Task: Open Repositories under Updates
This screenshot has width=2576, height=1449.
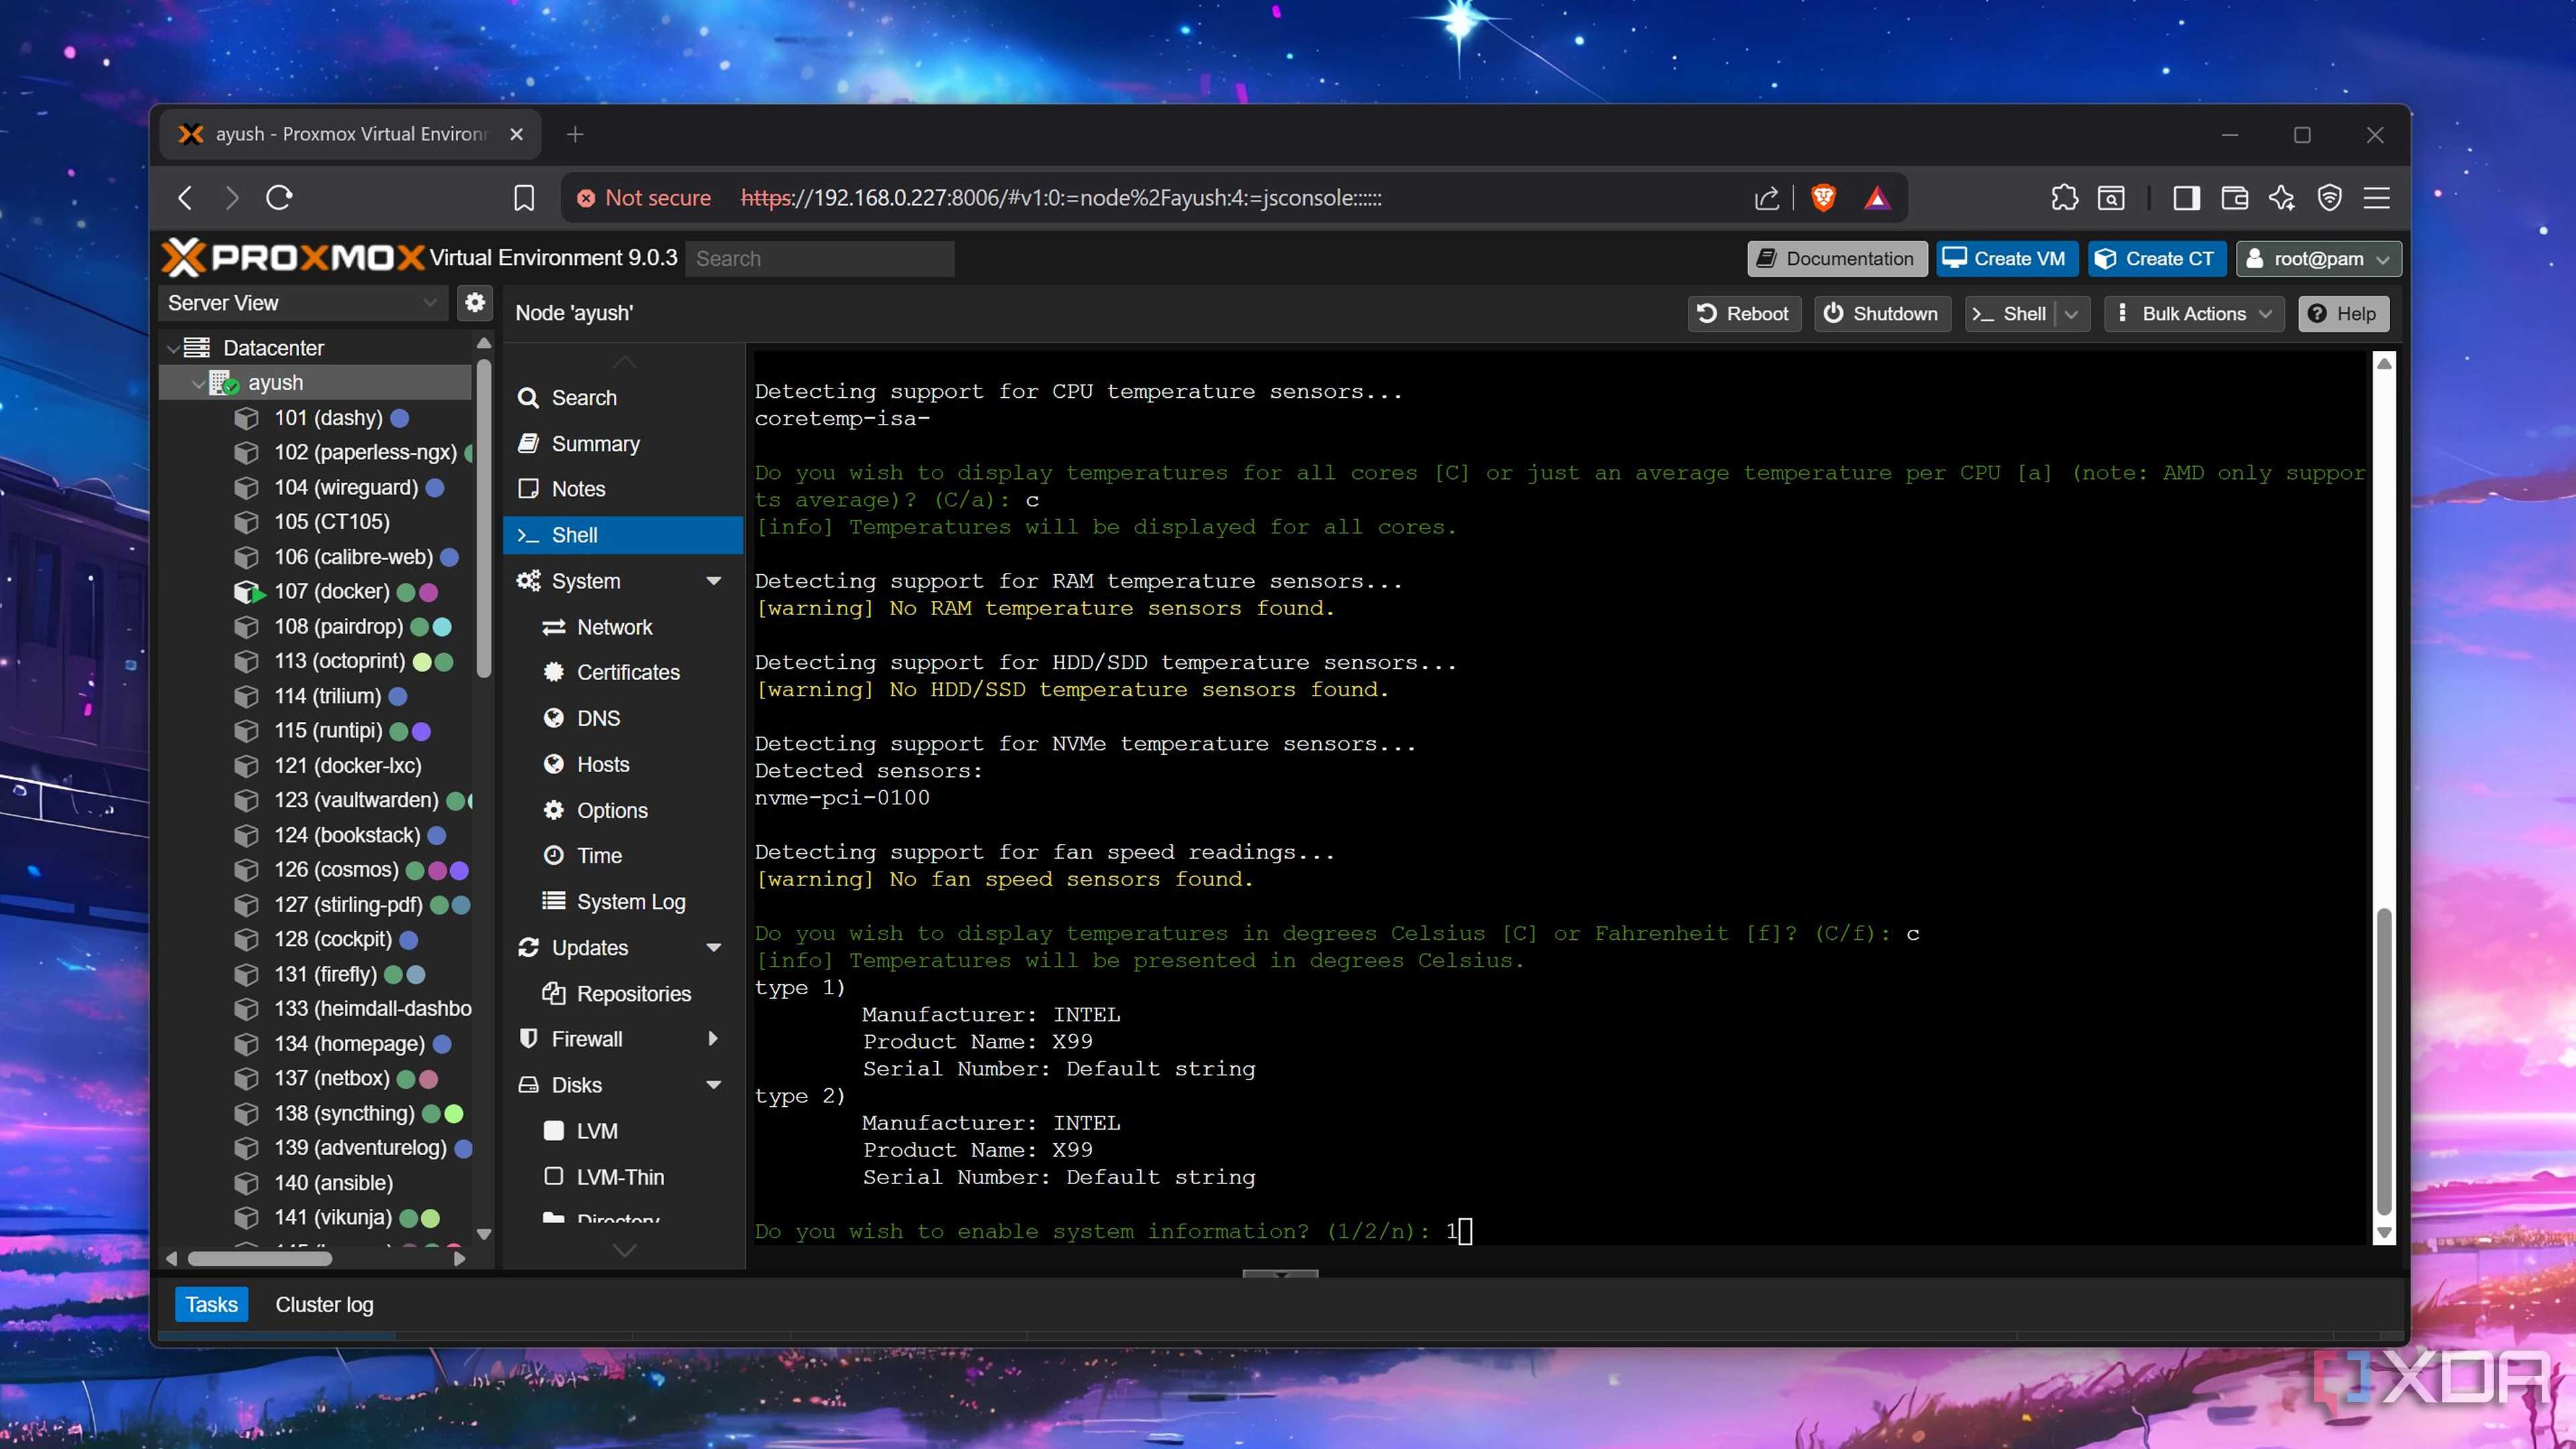Action: click(634, 994)
